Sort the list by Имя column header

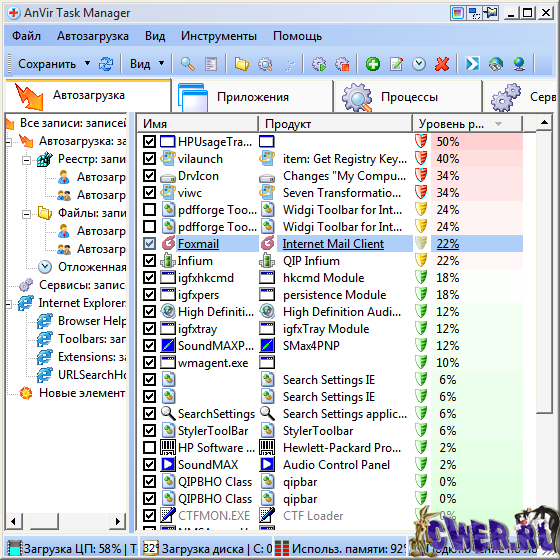coord(197,124)
